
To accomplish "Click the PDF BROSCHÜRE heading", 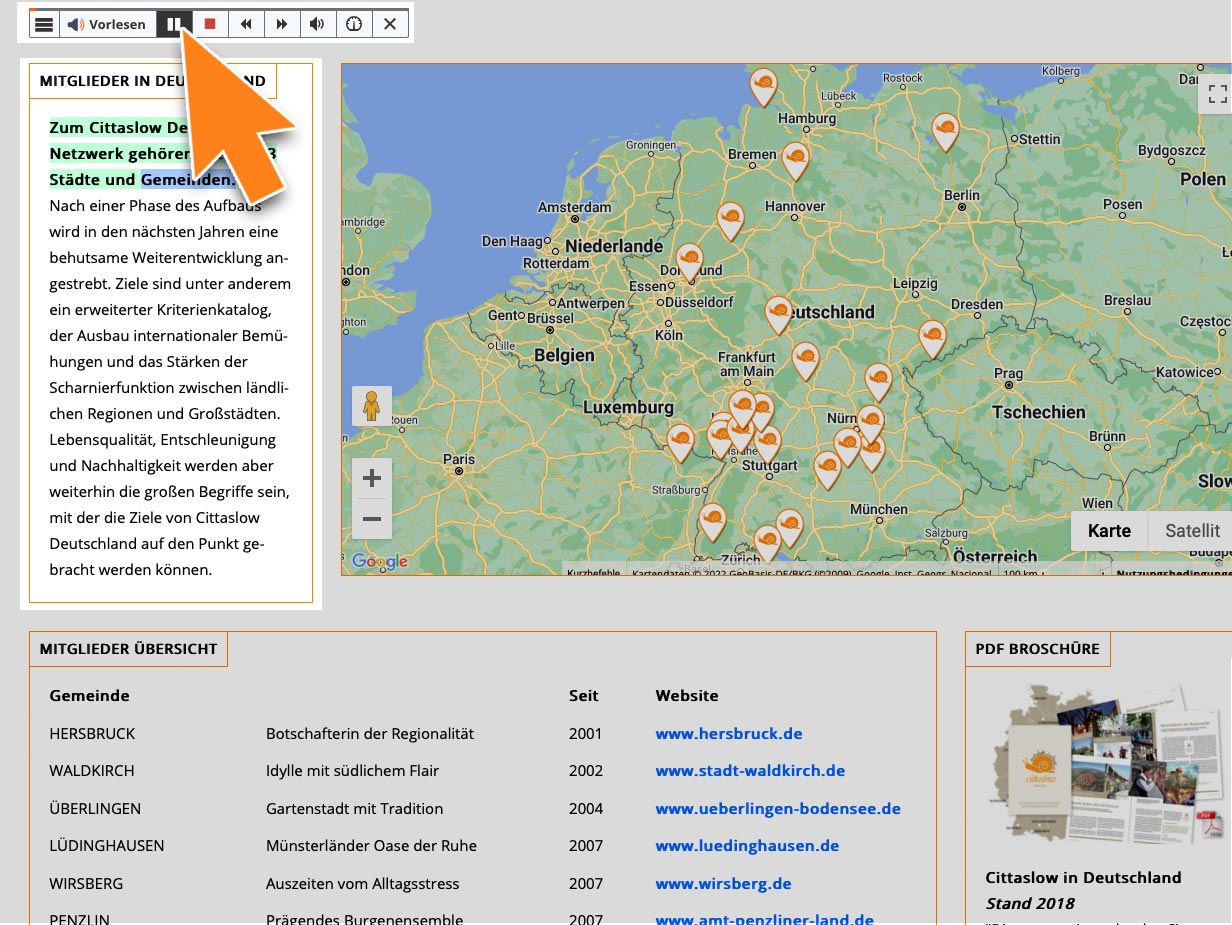I will [x=1037, y=649].
